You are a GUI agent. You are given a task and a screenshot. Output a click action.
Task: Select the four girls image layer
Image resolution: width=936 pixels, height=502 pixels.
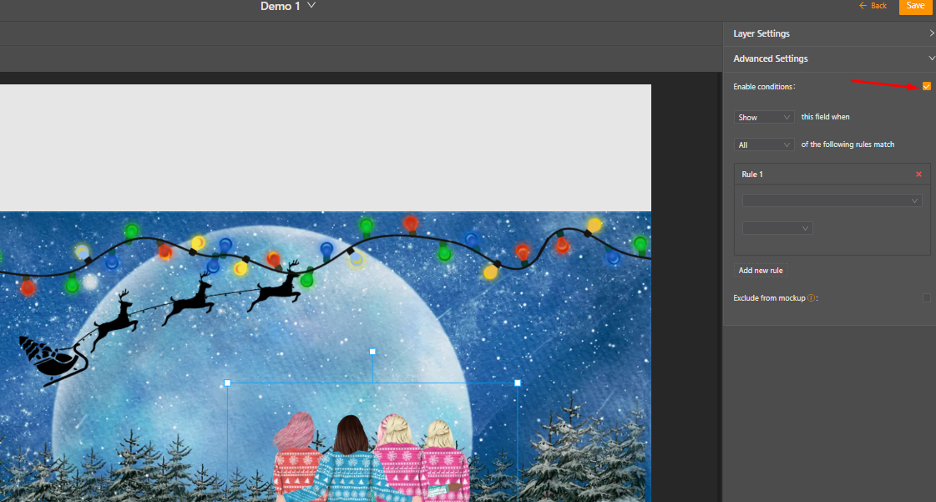coord(371,457)
